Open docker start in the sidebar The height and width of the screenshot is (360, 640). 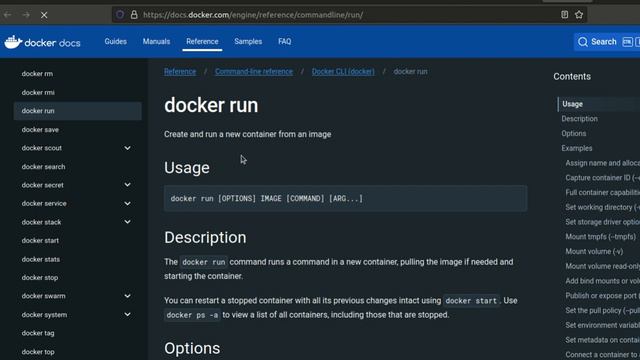(x=40, y=241)
